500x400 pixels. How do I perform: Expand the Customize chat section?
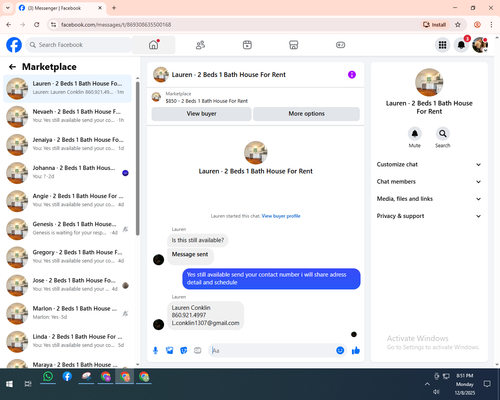click(x=429, y=164)
